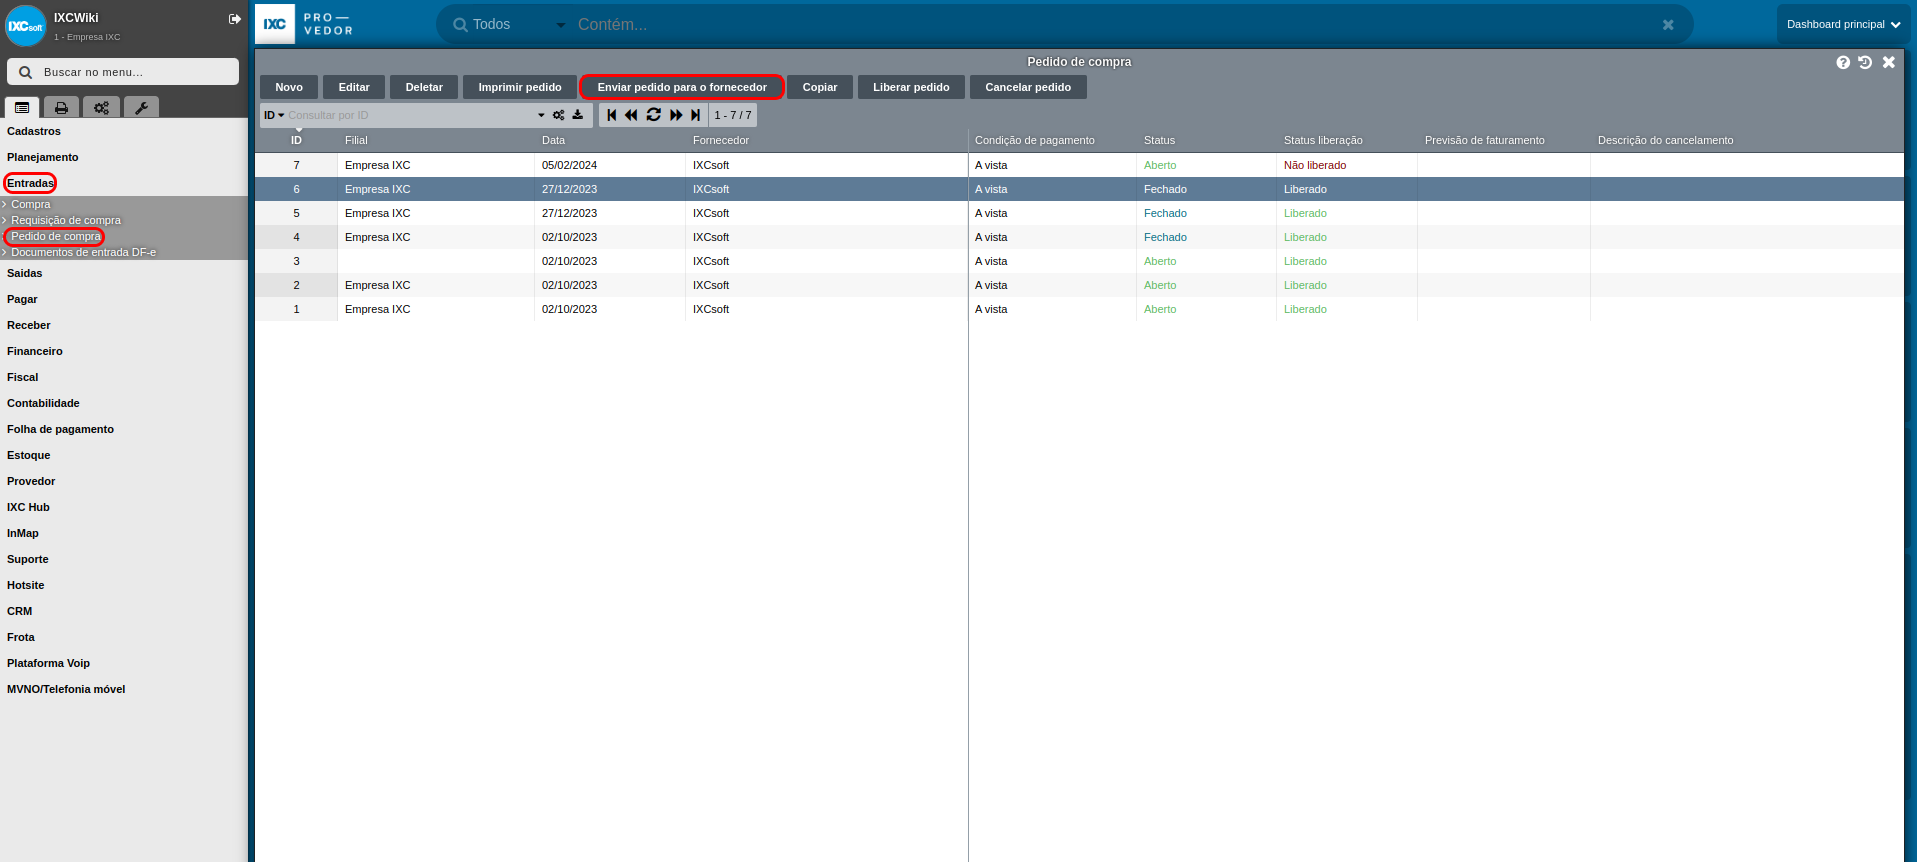1917x862 pixels.
Task: Click the Editar button
Action: click(x=354, y=87)
